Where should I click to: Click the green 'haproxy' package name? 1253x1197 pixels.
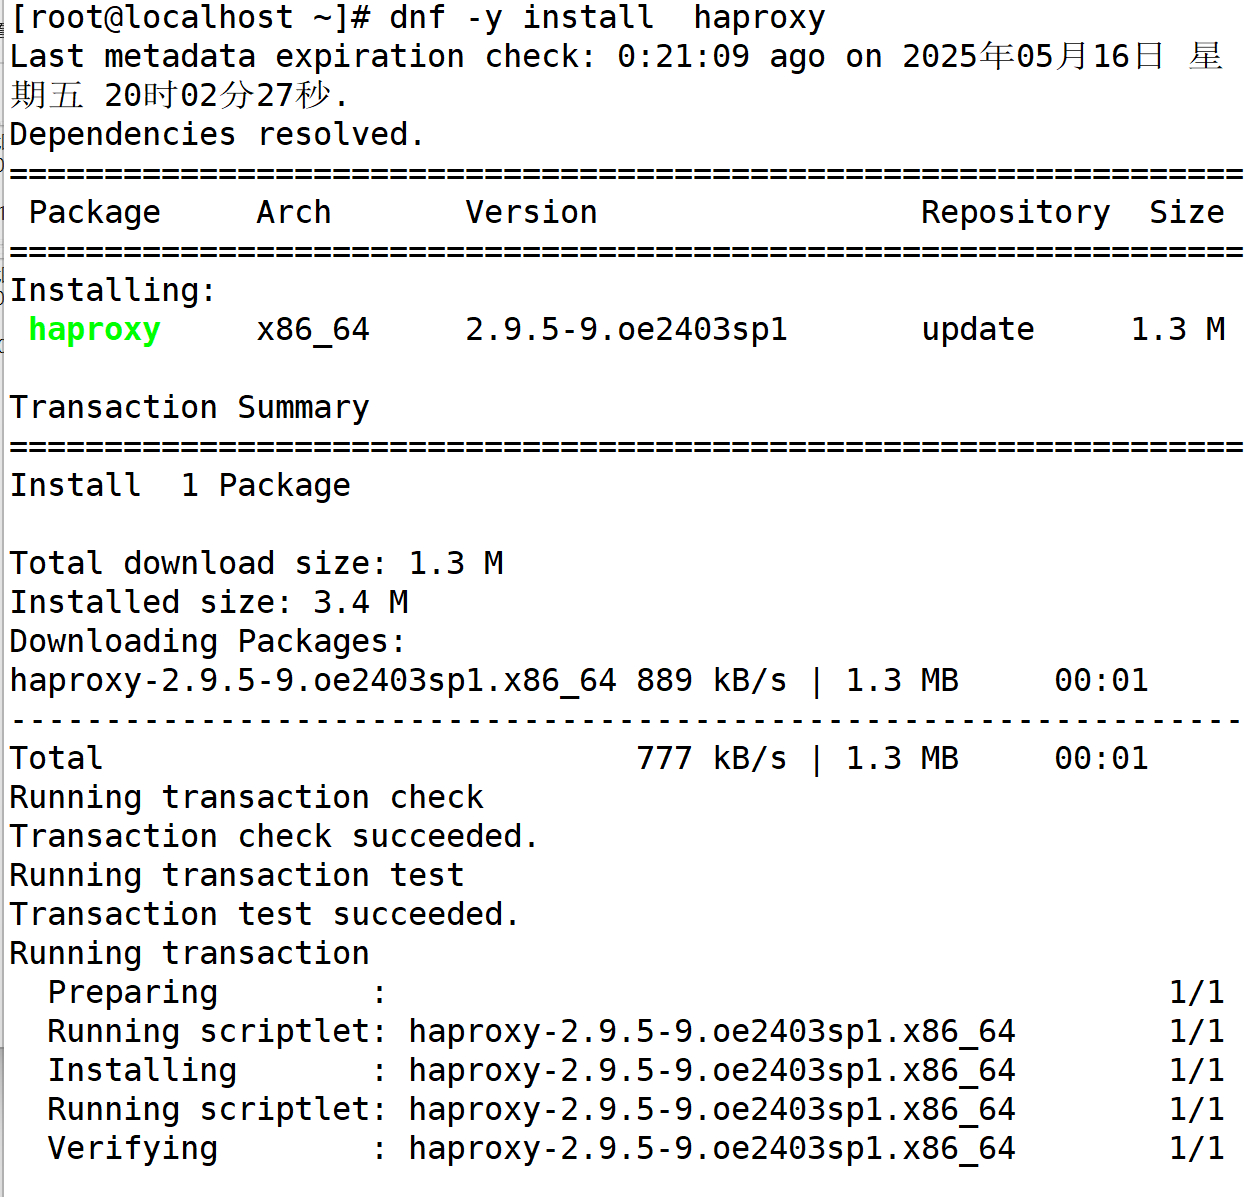(x=95, y=330)
